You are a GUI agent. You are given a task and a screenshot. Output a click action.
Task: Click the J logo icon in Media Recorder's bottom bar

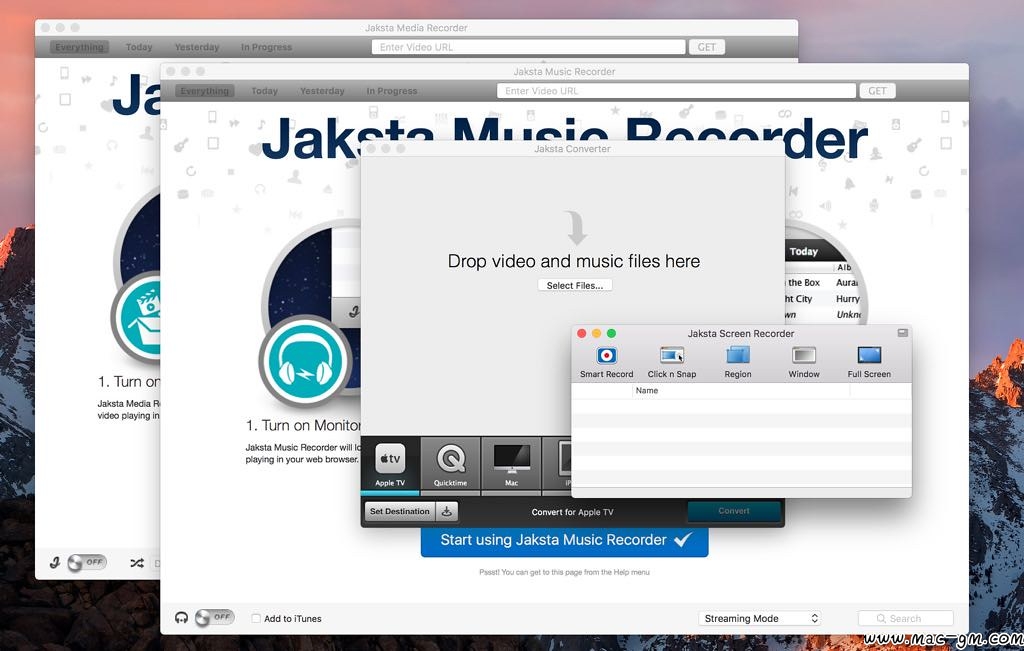coord(55,562)
